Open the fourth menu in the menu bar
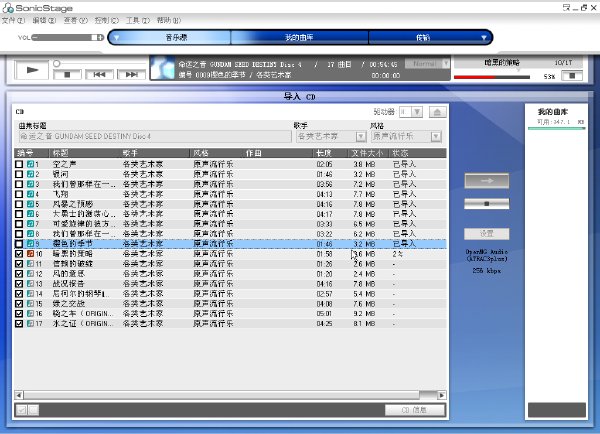The width and height of the screenshot is (600, 434). (x=107, y=20)
